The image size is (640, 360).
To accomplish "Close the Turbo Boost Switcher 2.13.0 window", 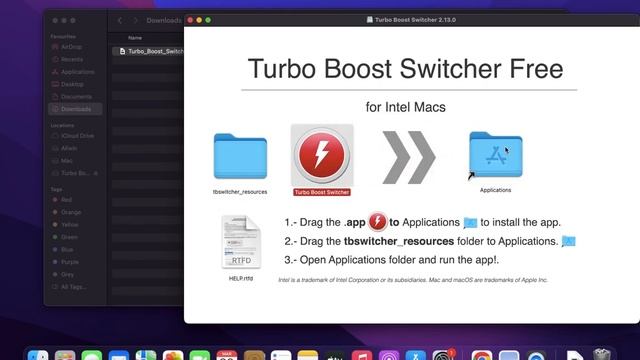I will 190,20.
